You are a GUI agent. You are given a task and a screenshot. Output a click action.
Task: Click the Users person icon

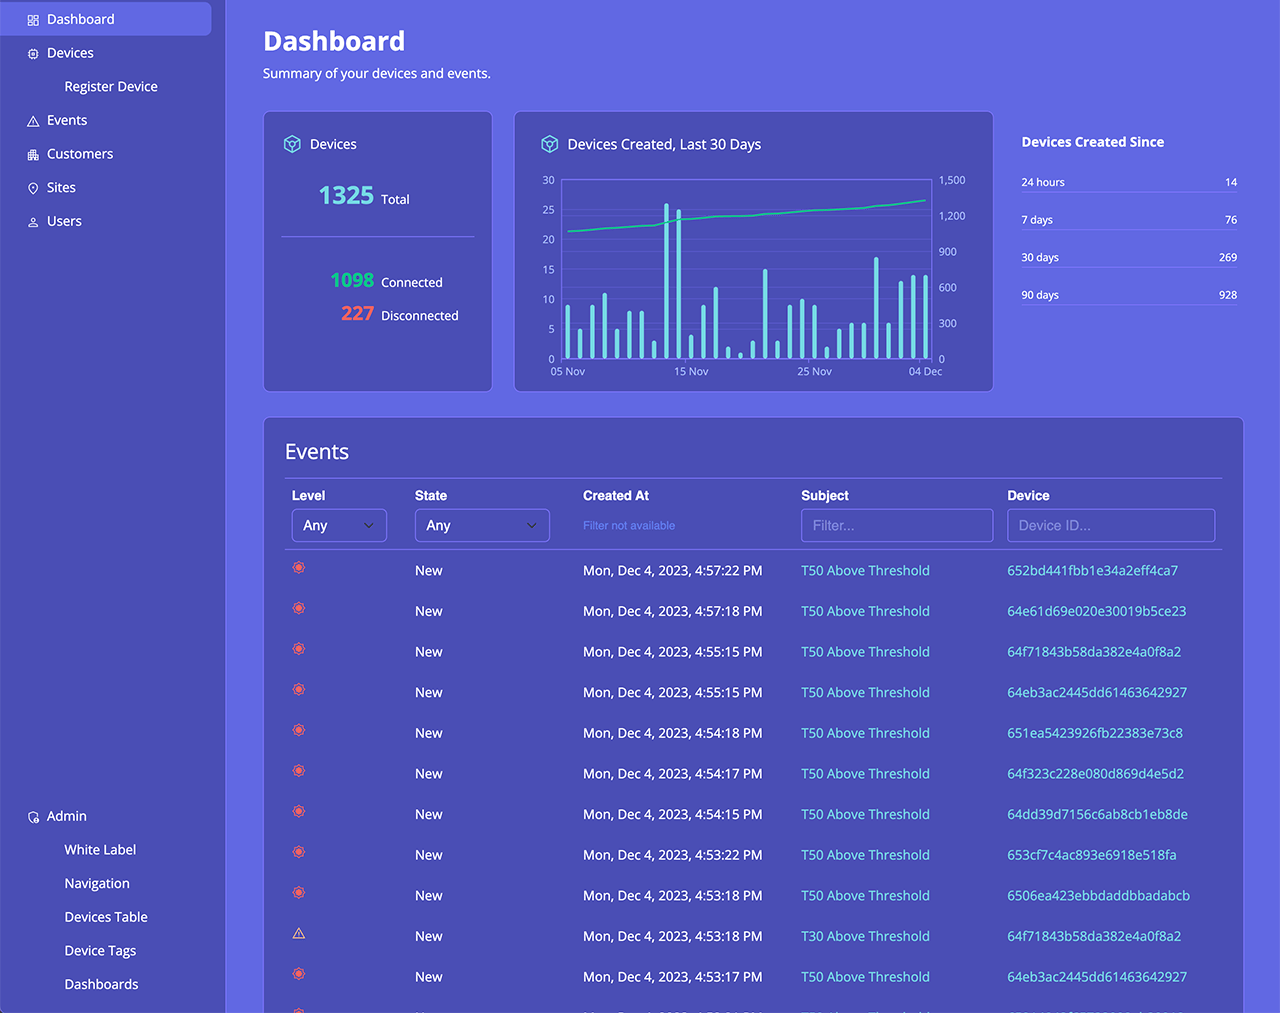point(33,222)
